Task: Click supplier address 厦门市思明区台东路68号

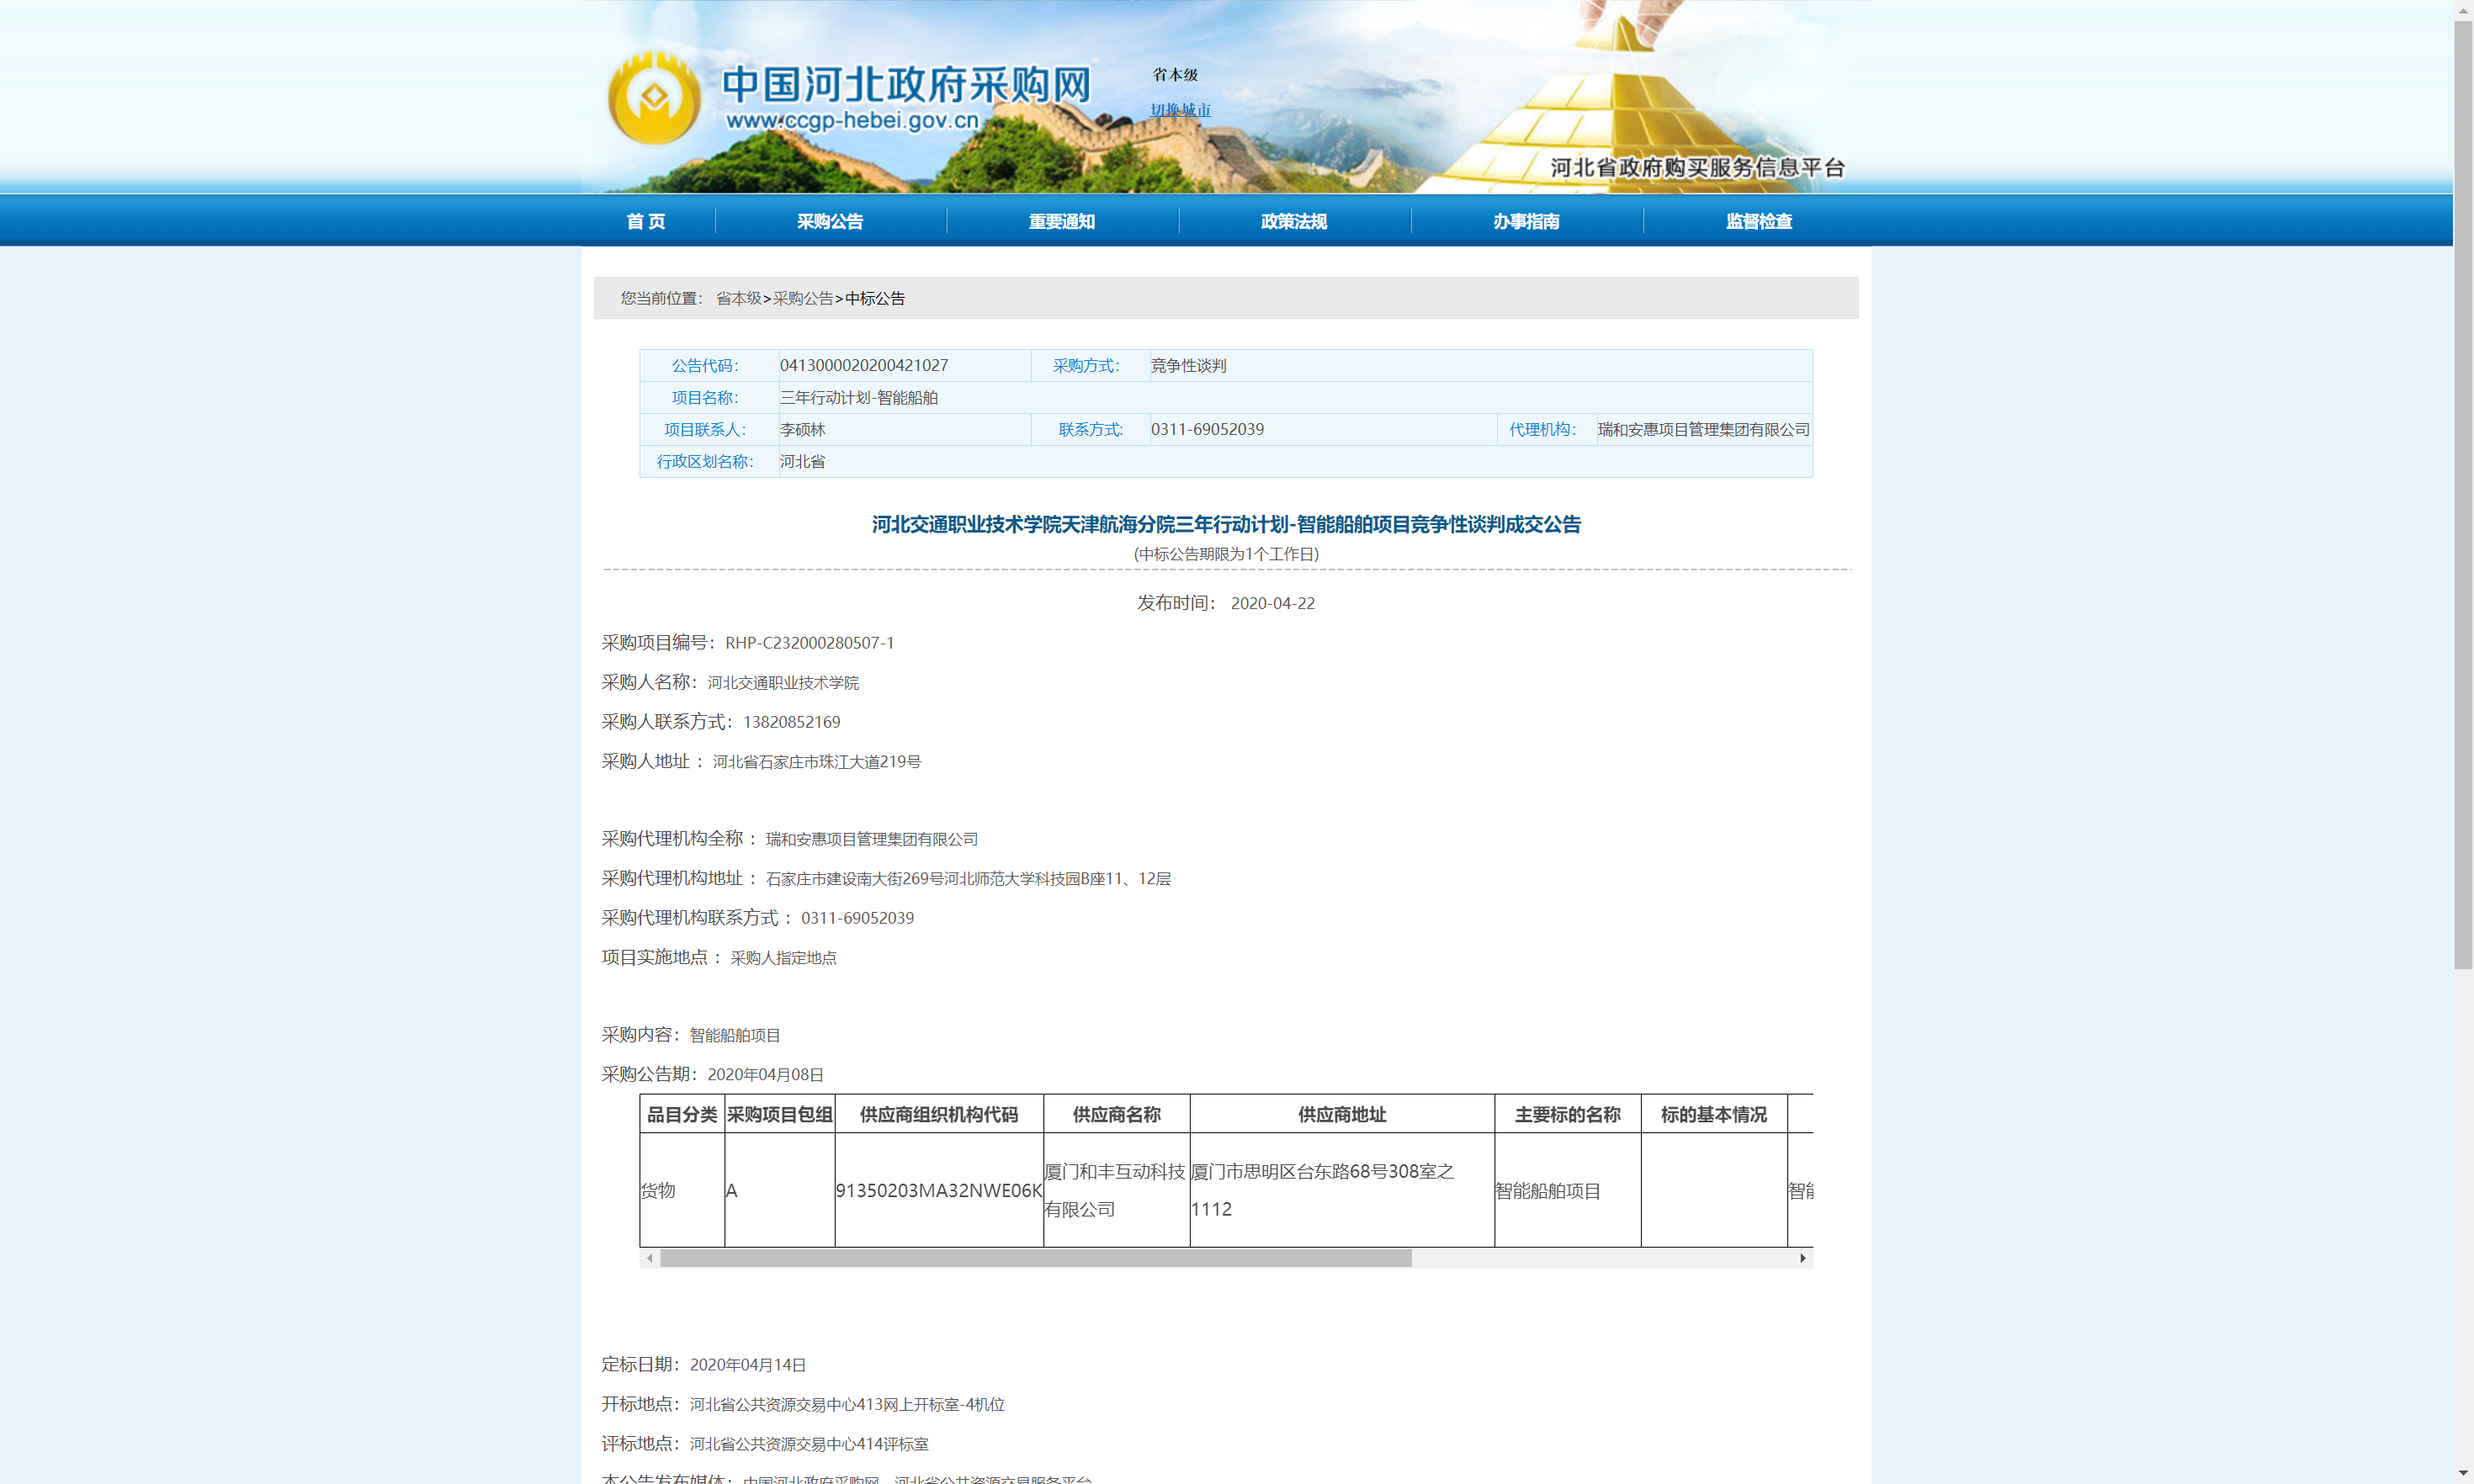Action: tap(1322, 1190)
